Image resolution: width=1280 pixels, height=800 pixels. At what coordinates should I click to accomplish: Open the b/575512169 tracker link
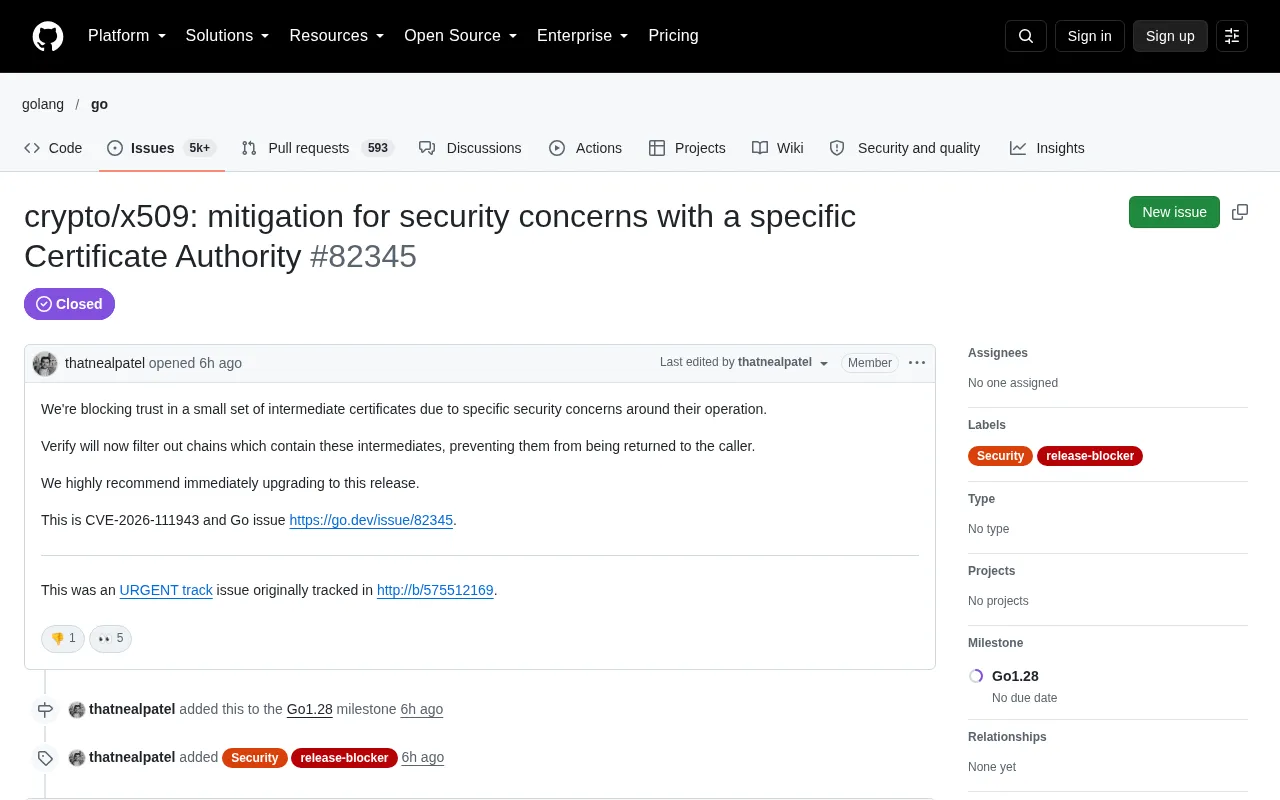(x=435, y=590)
